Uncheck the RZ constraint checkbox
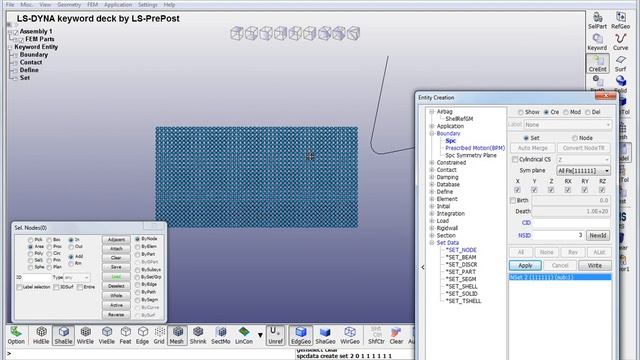This screenshot has height=360, width=640. [602, 190]
